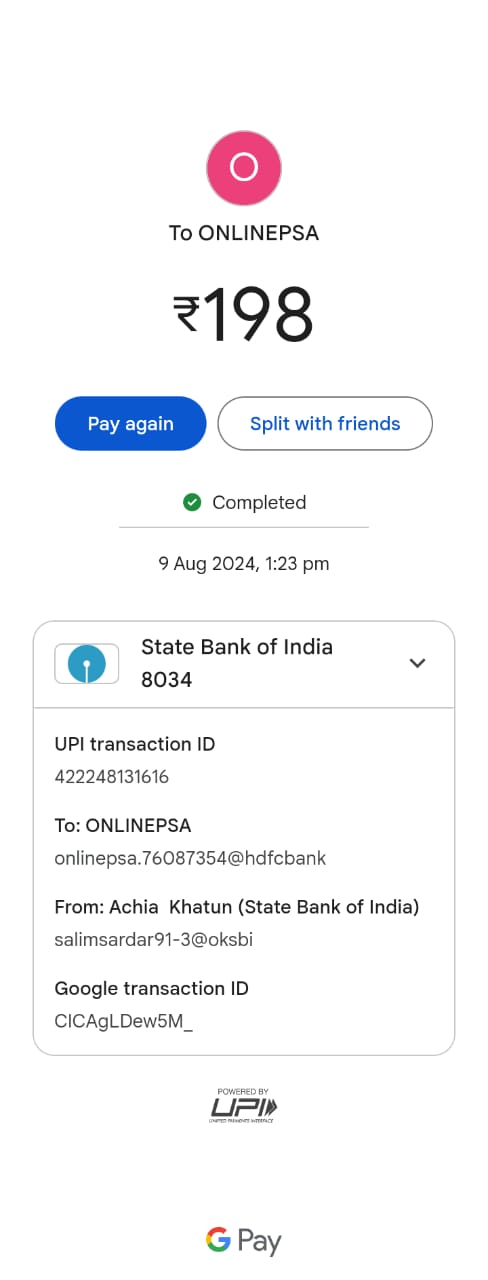The height and width of the screenshot is (1280, 488).
Task: Click the To: ONLINEPSA label in details
Action: point(123,826)
